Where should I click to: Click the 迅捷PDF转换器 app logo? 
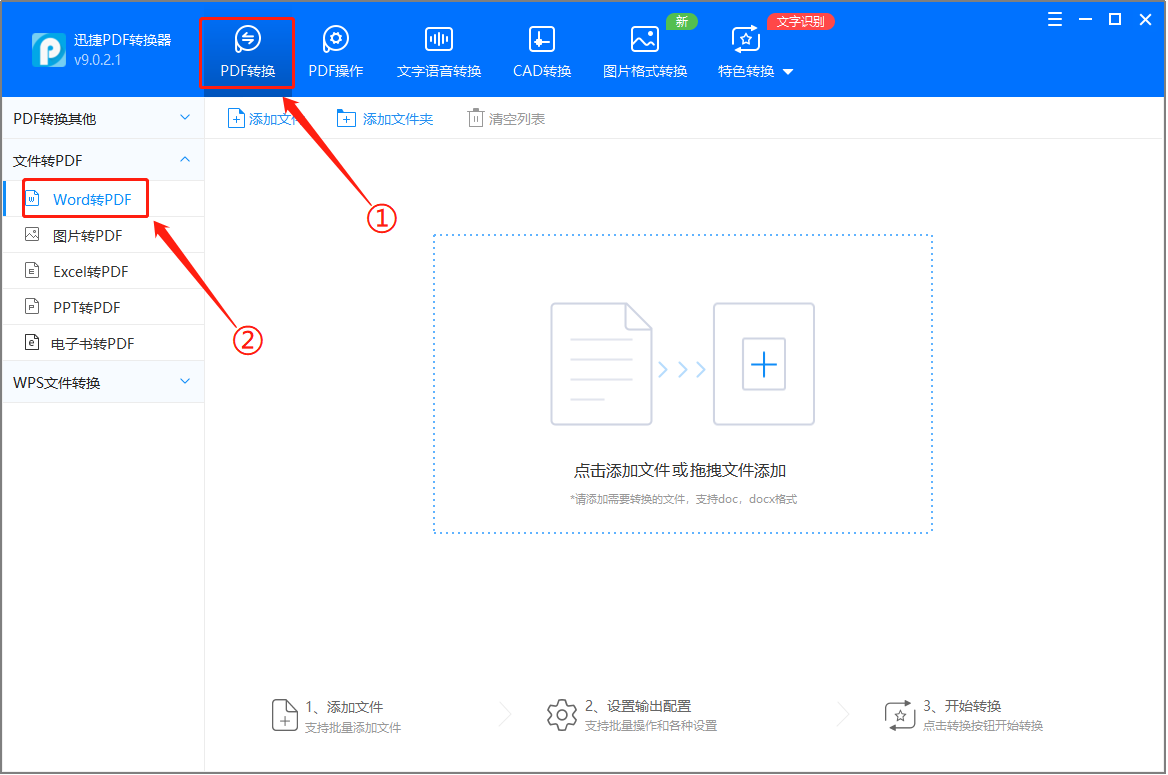[x=49, y=50]
